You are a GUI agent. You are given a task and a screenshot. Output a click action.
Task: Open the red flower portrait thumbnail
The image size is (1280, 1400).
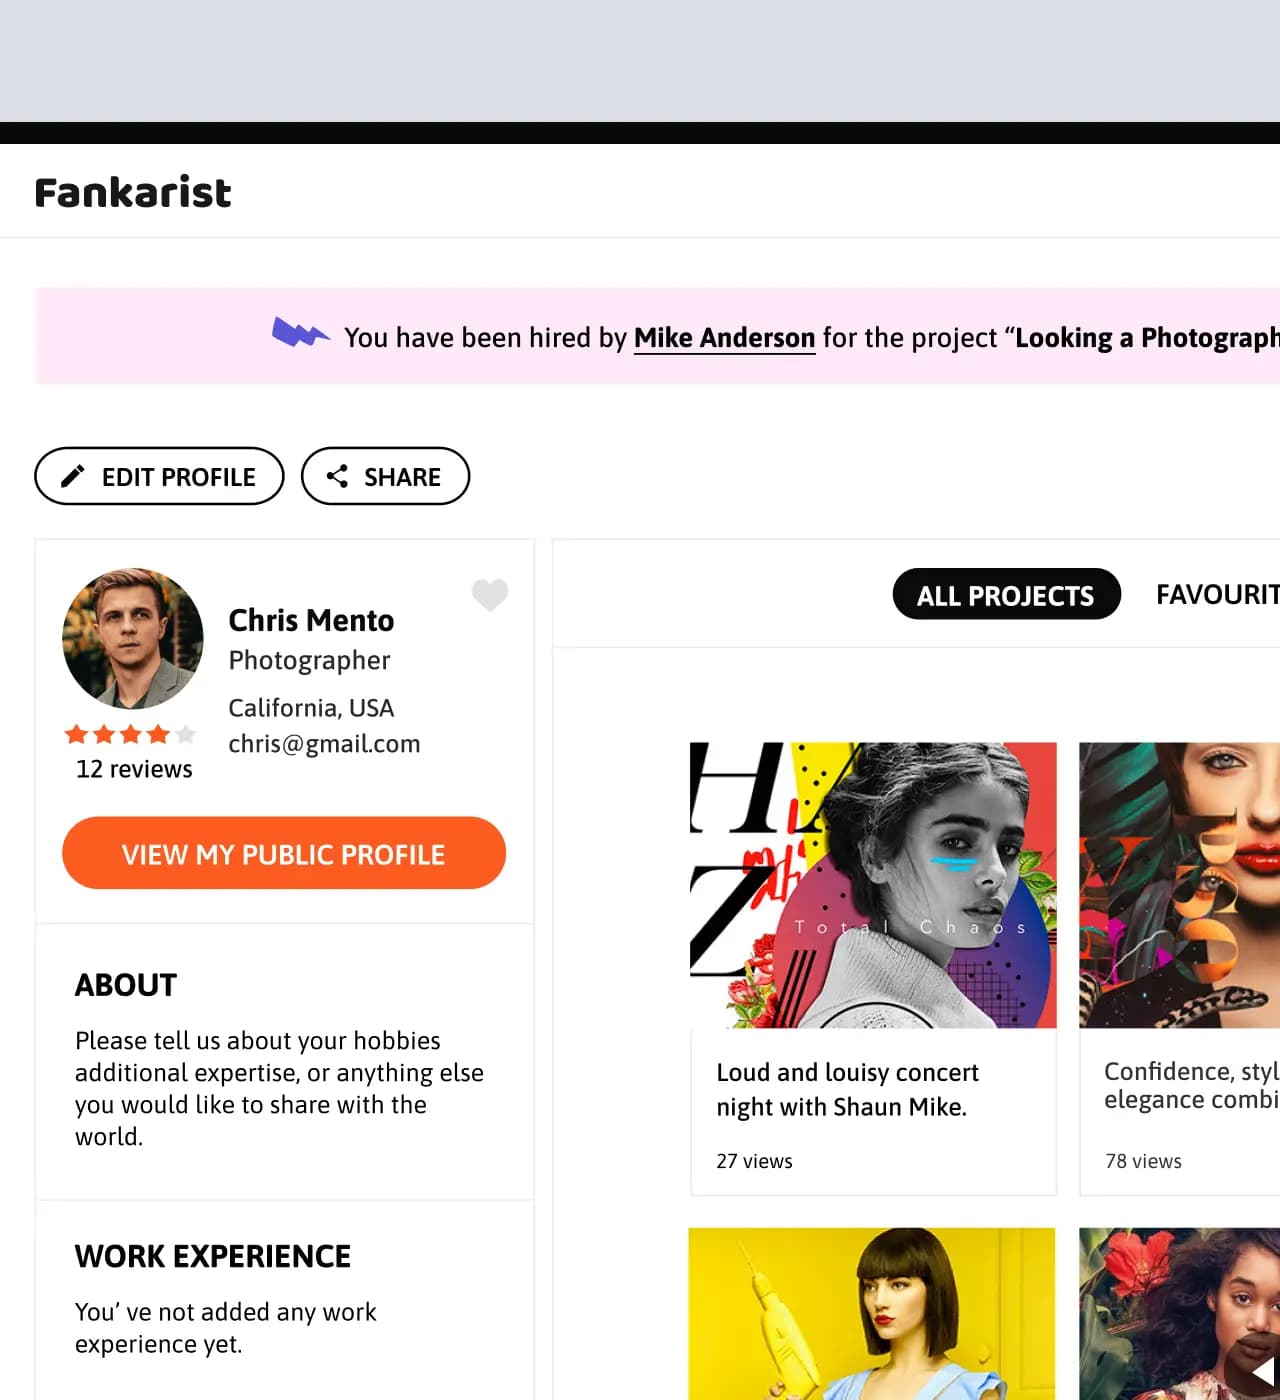click(x=1179, y=1313)
